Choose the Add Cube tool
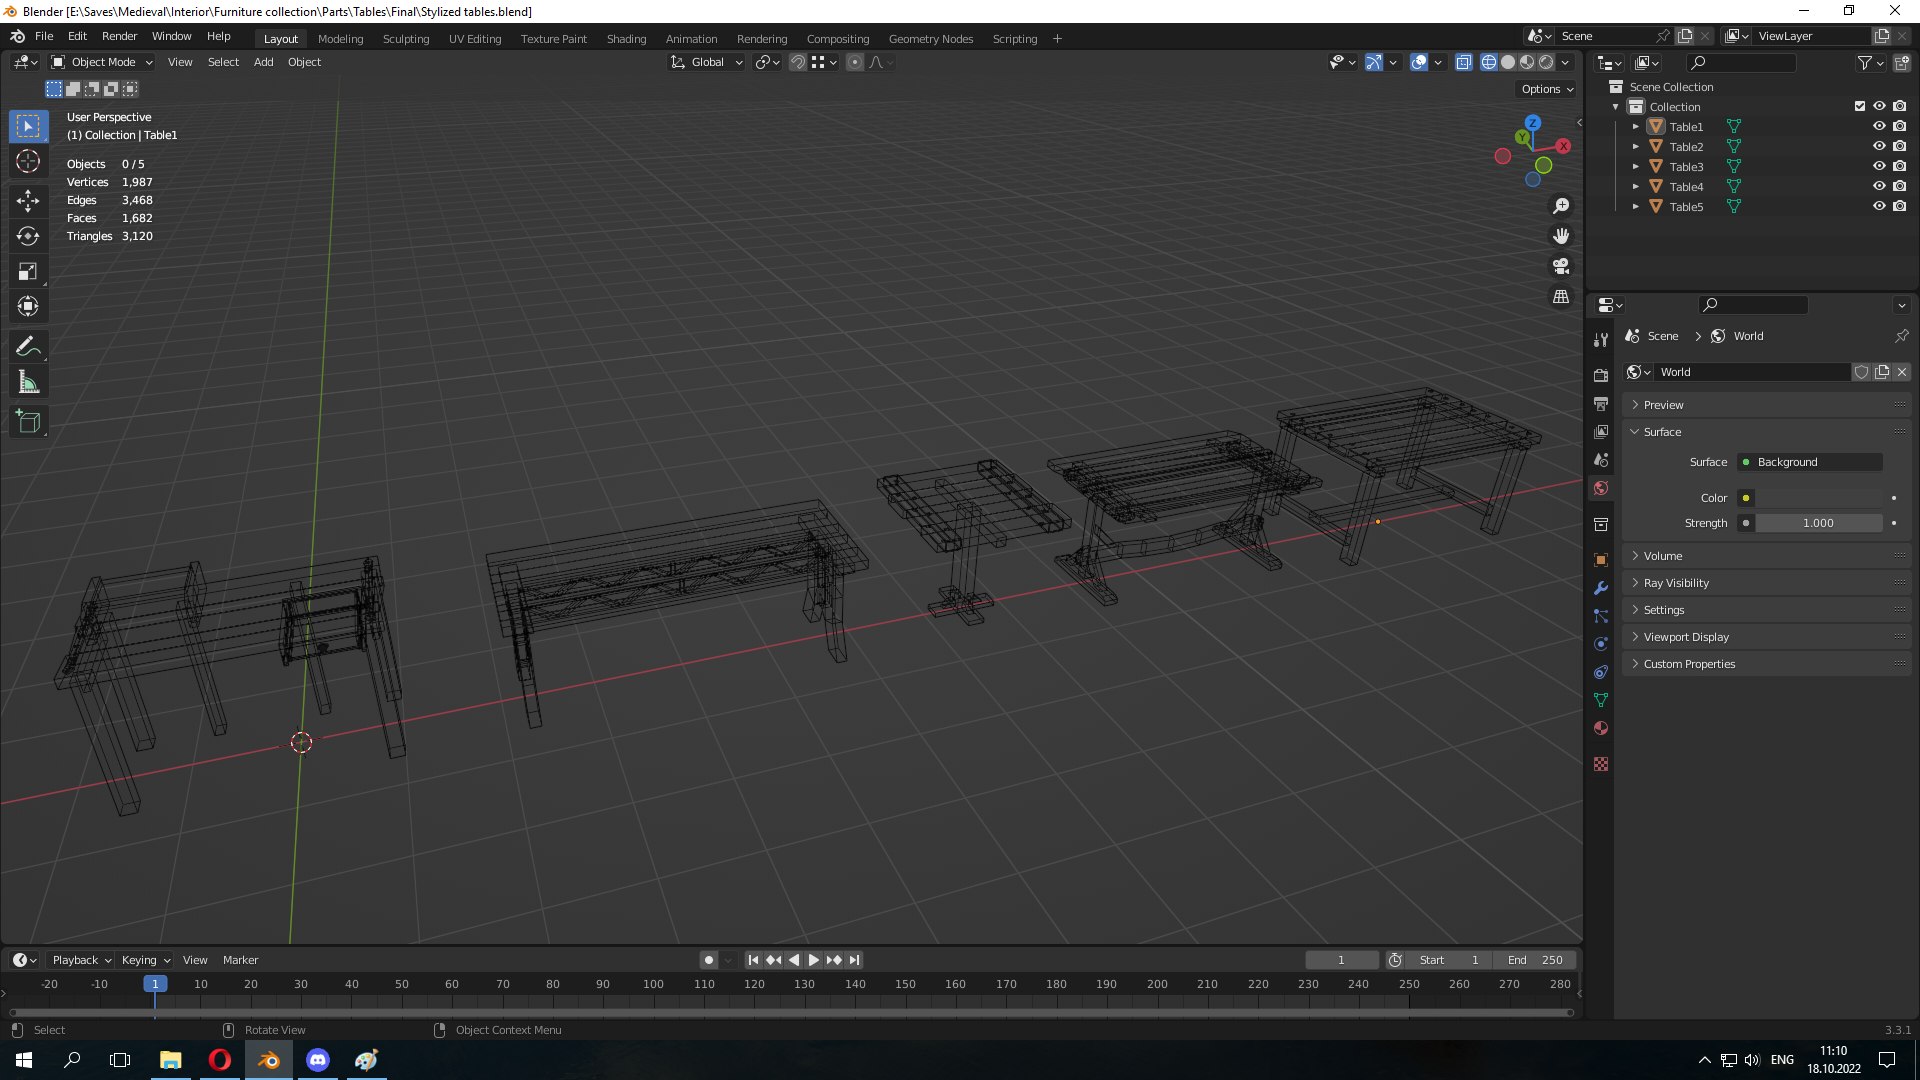The width and height of the screenshot is (1920, 1080). coord(28,422)
